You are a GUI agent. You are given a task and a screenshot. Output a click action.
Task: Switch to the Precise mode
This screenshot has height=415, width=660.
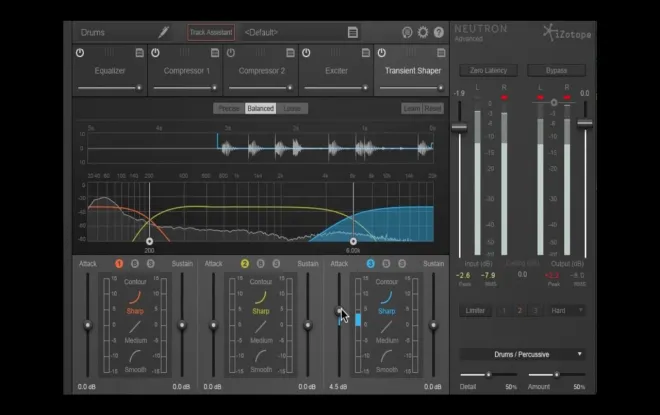pos(229,109)
